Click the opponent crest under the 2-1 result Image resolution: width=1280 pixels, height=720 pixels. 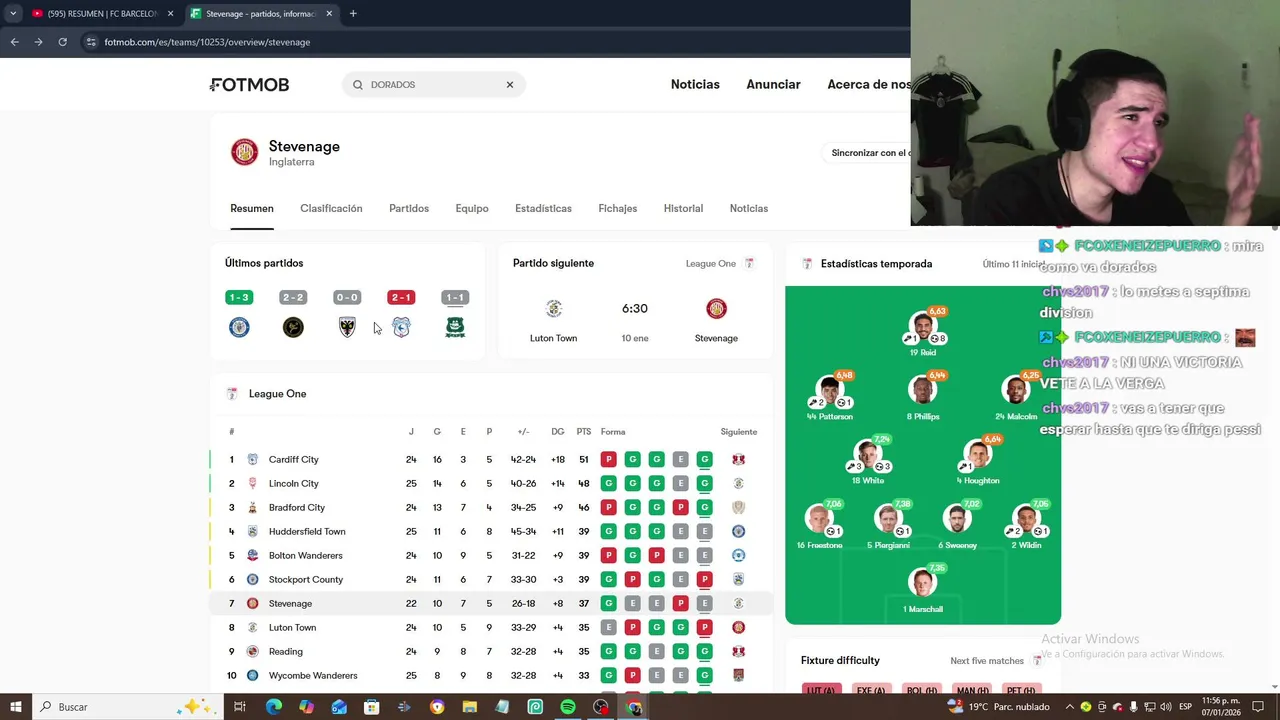pyautogui.click(x=401, y=327)
